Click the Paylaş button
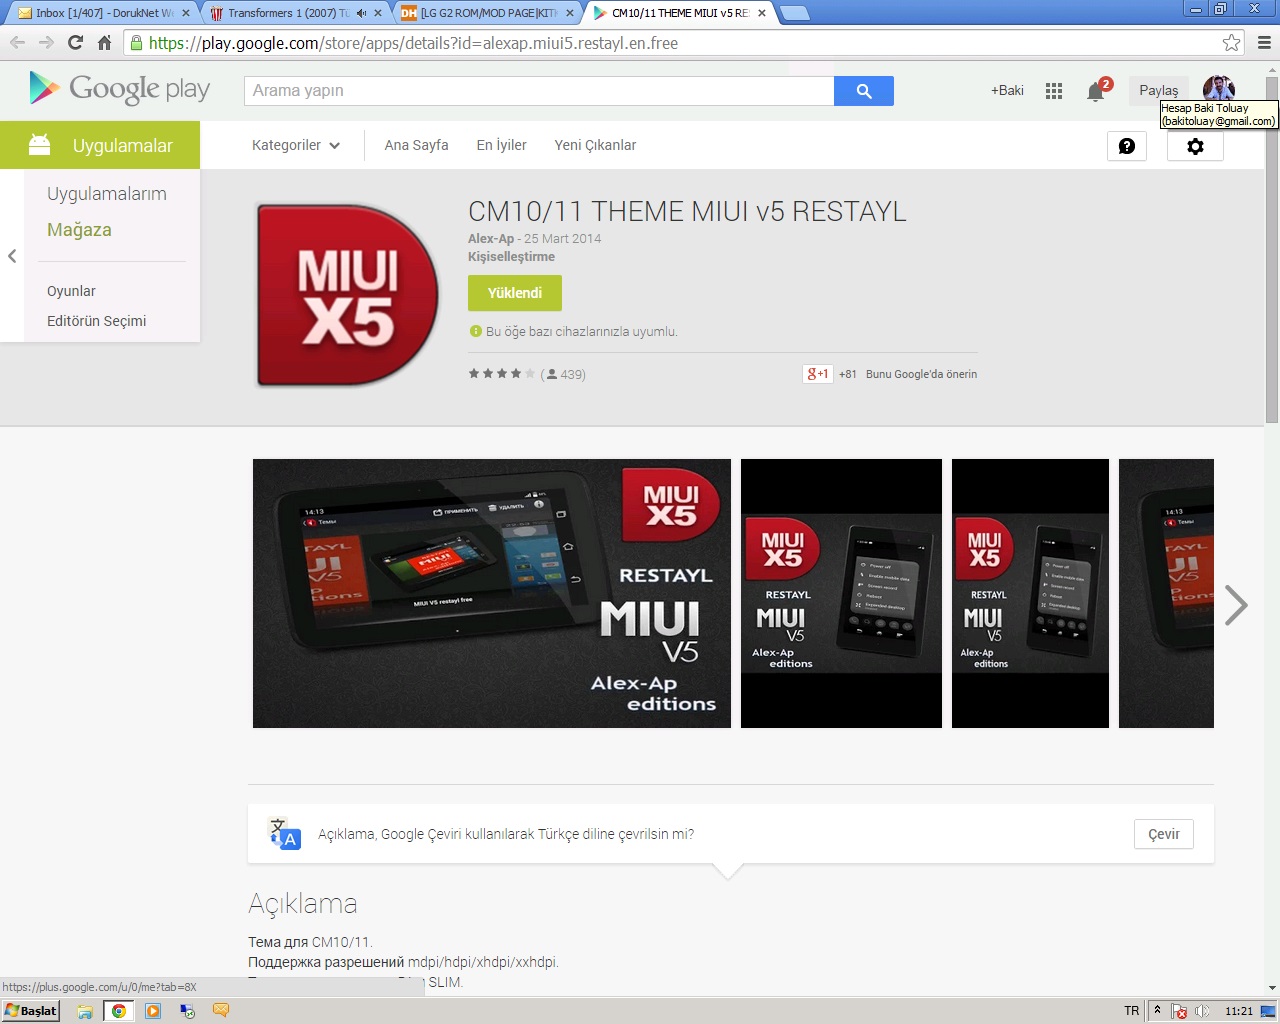 [x=1159, y=90]
